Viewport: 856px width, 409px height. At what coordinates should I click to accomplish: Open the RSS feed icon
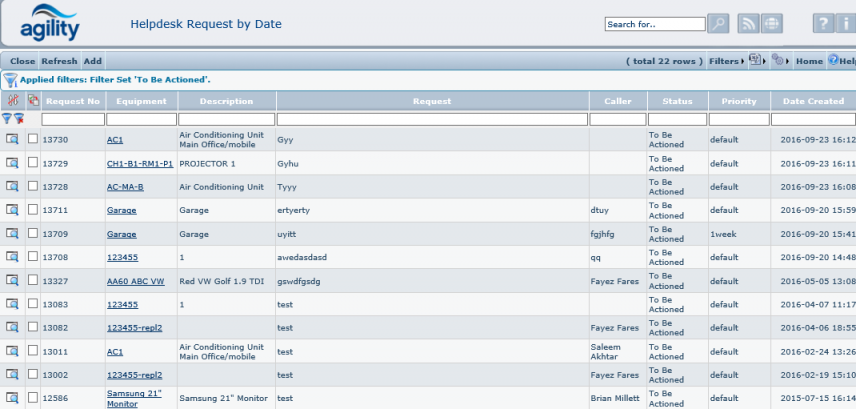pyautogui.click(x=748, y=24)
